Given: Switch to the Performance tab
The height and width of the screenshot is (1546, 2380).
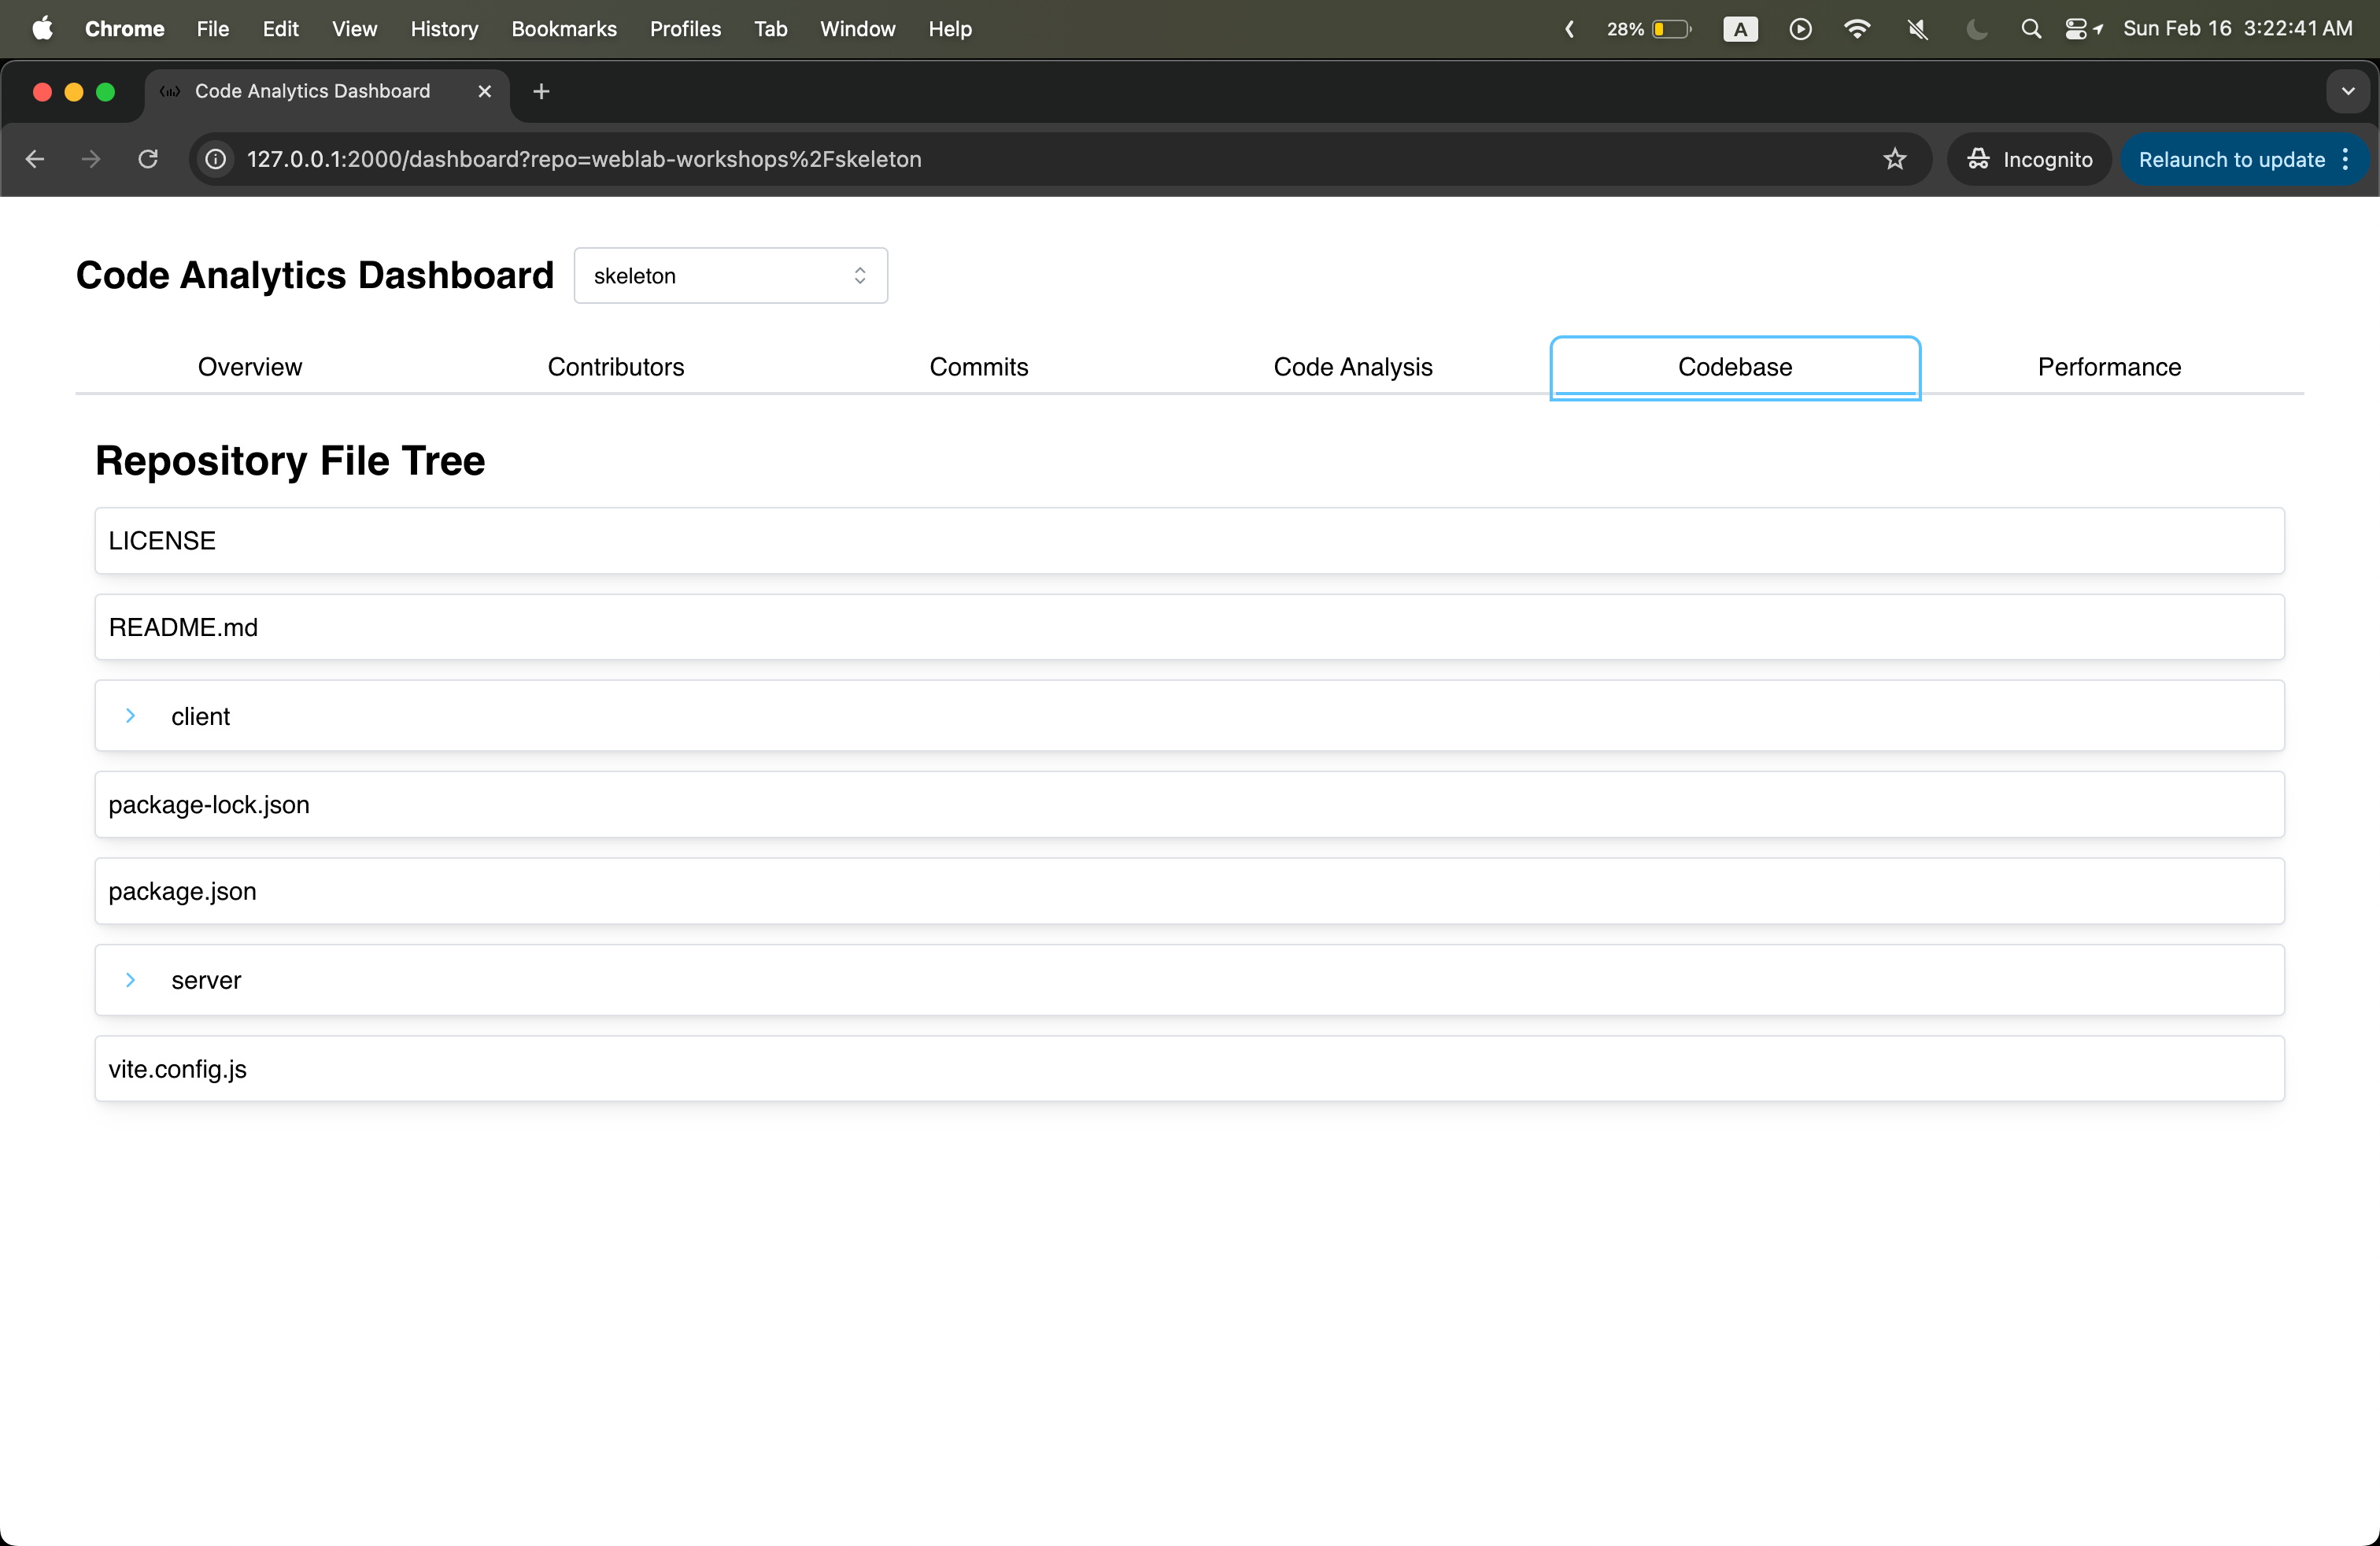Looking at the screenshot, I should point(2109,367).
